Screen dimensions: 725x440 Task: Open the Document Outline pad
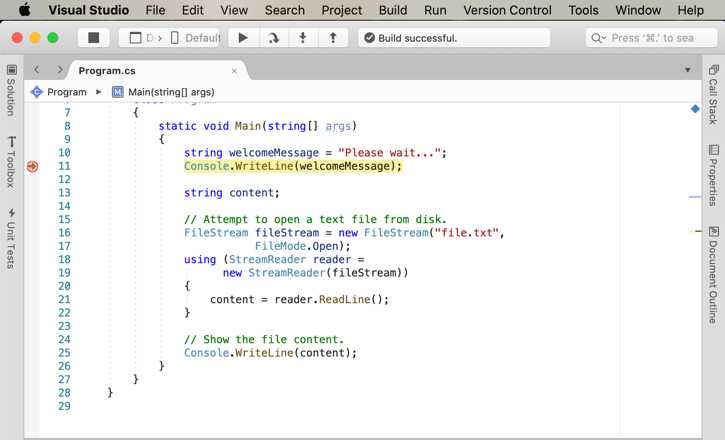(713, 275)
